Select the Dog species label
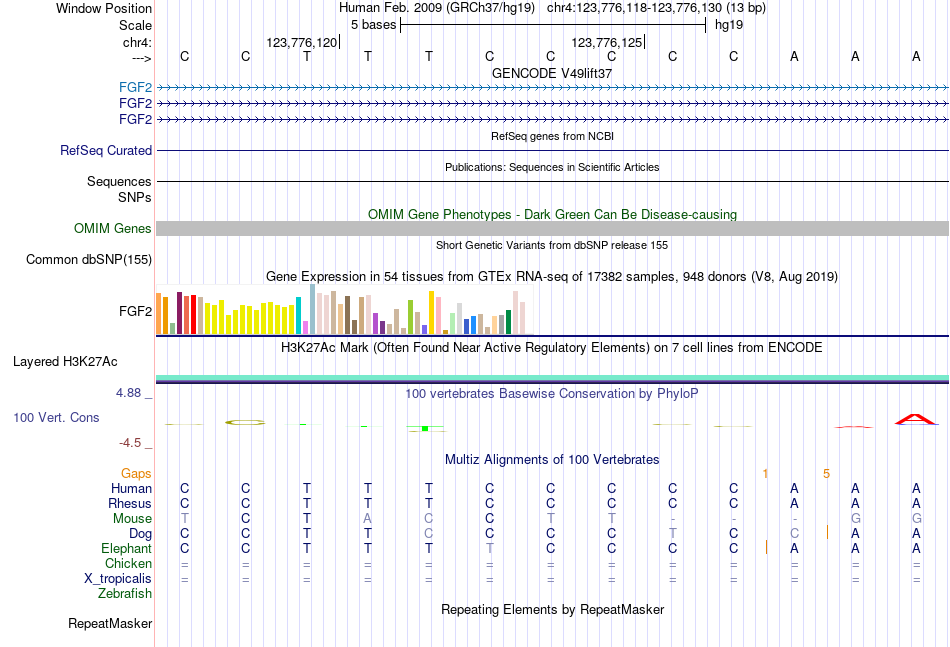The image size is (950, 647). pyautogui.click(x=140, y=534)
